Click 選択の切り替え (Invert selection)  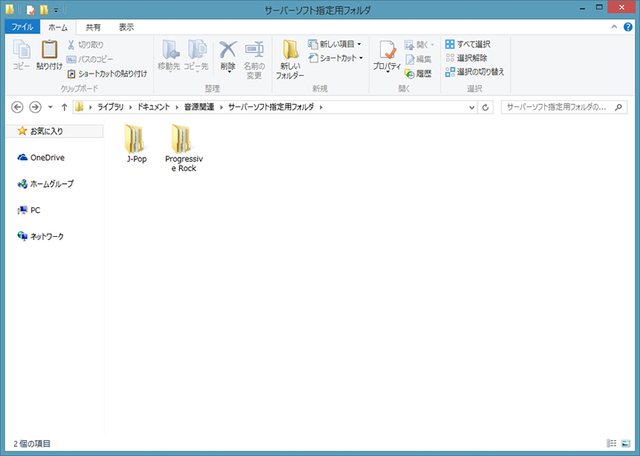475,71
